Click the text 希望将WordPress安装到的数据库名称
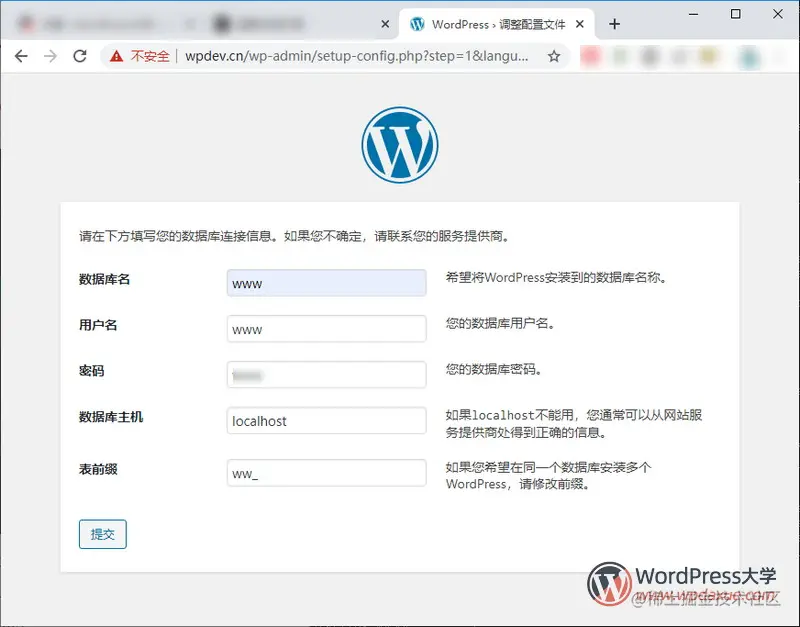Image resolution: width=800 pixels, height=627 pixels. tap(556, 278)
